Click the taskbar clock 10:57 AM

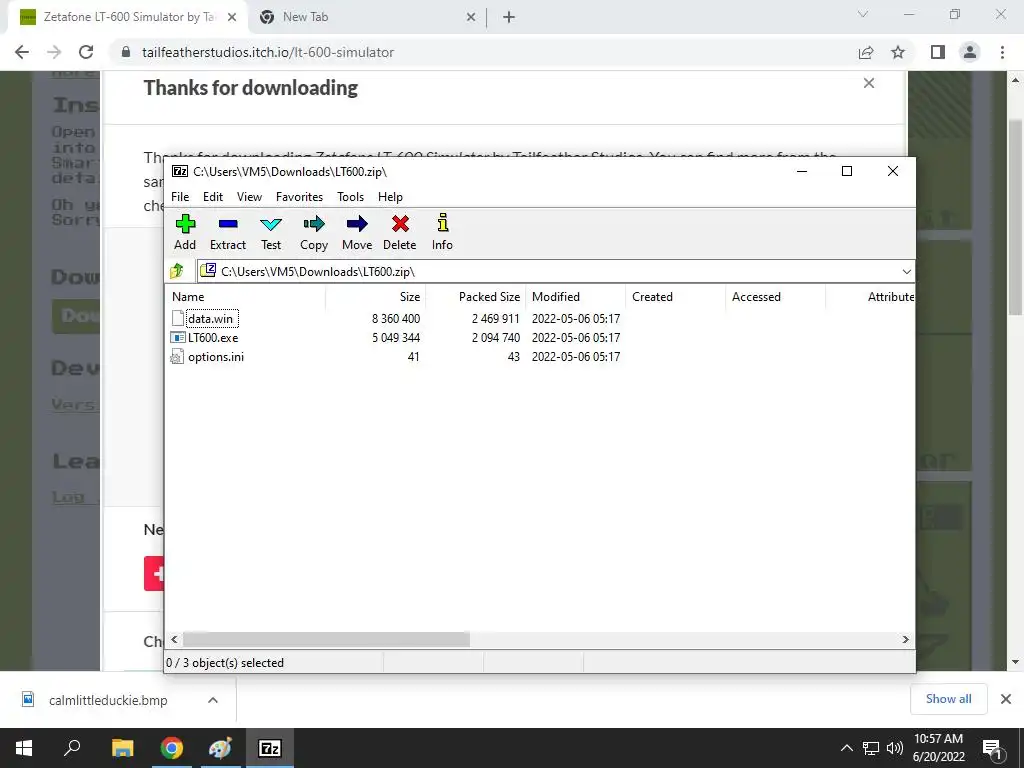click(938, 739)
